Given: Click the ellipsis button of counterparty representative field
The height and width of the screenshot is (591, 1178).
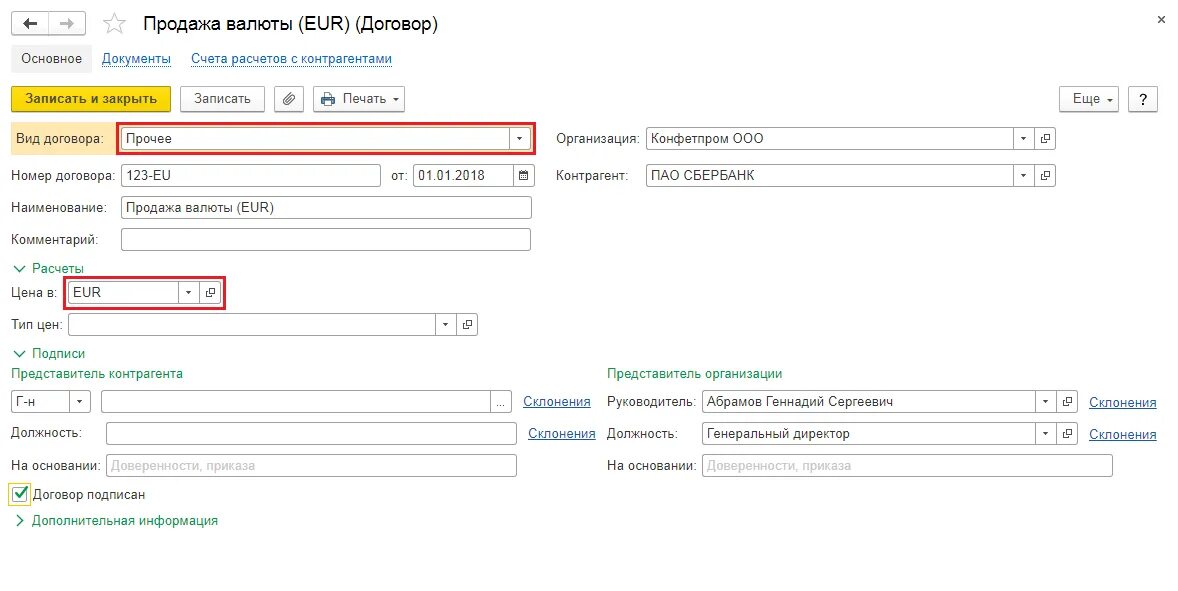Looking at the screenshot, I should (x=501, y=402).
